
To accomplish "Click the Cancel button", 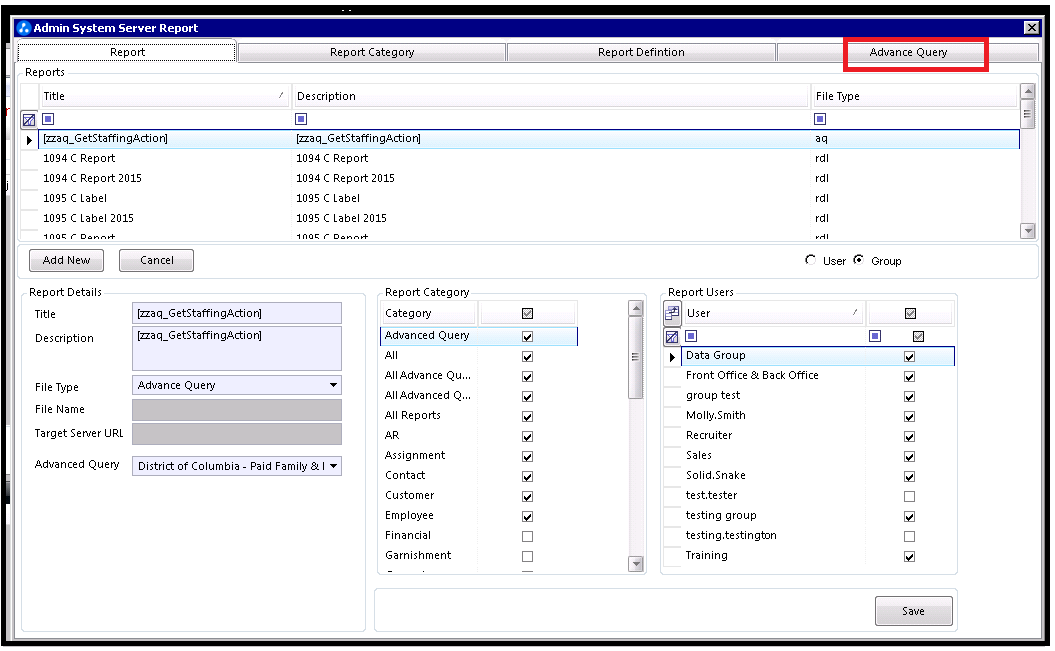I will [x=156, y=260].
